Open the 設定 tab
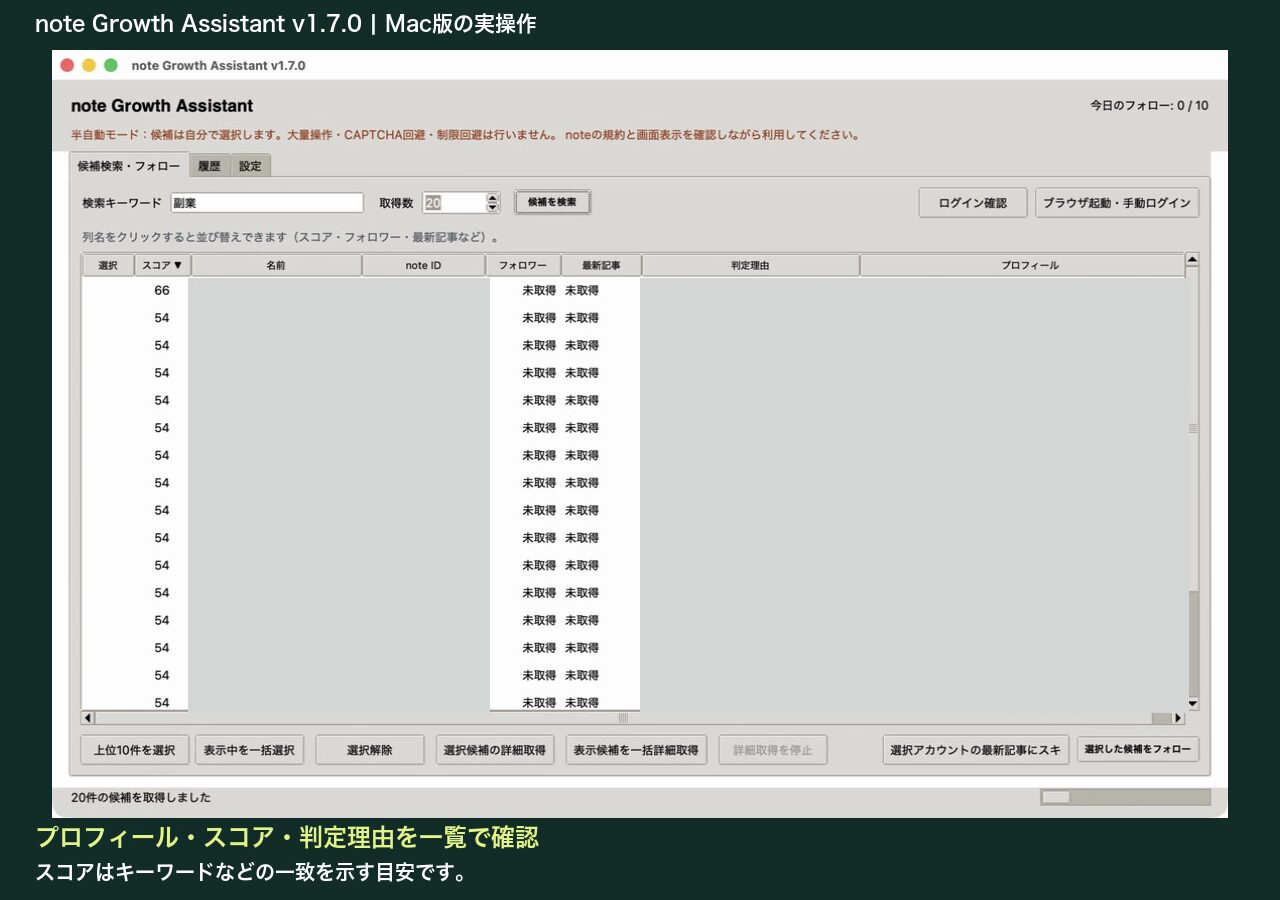Image resolution: width=1280 pixels, height=900 pixels. [250, 166]
